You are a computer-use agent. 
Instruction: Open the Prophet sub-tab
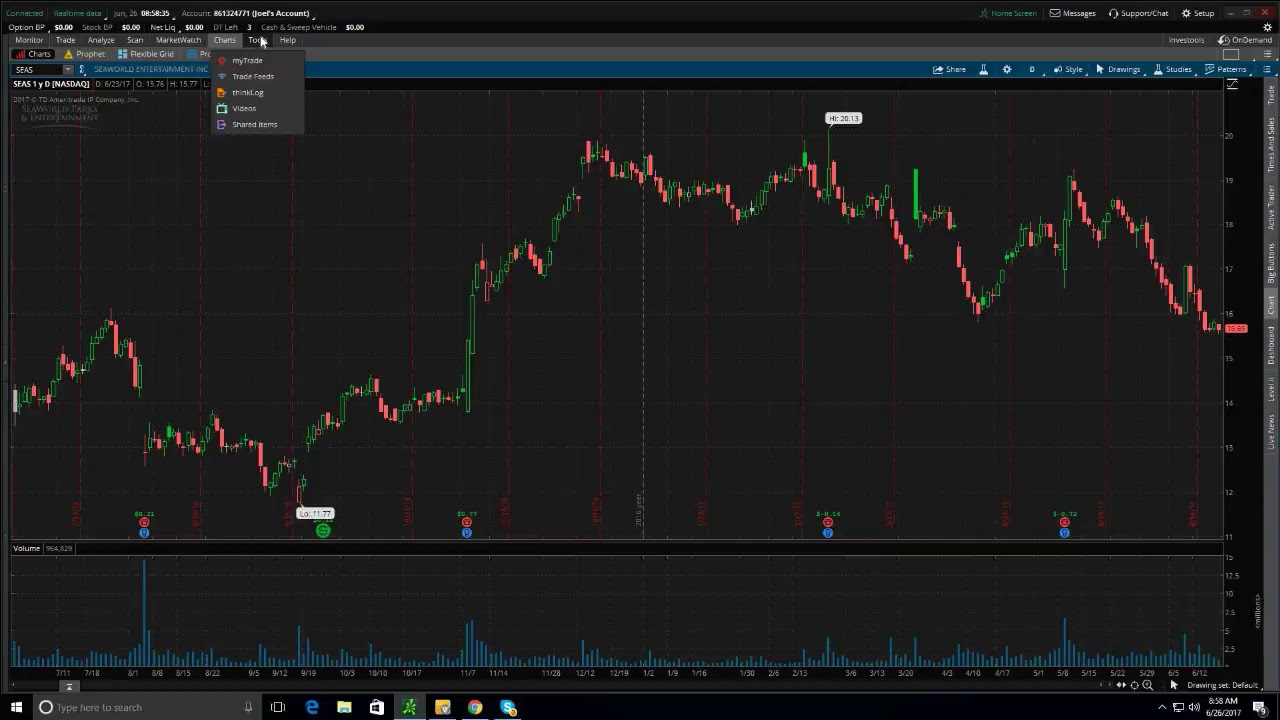[x=84, y=54]
